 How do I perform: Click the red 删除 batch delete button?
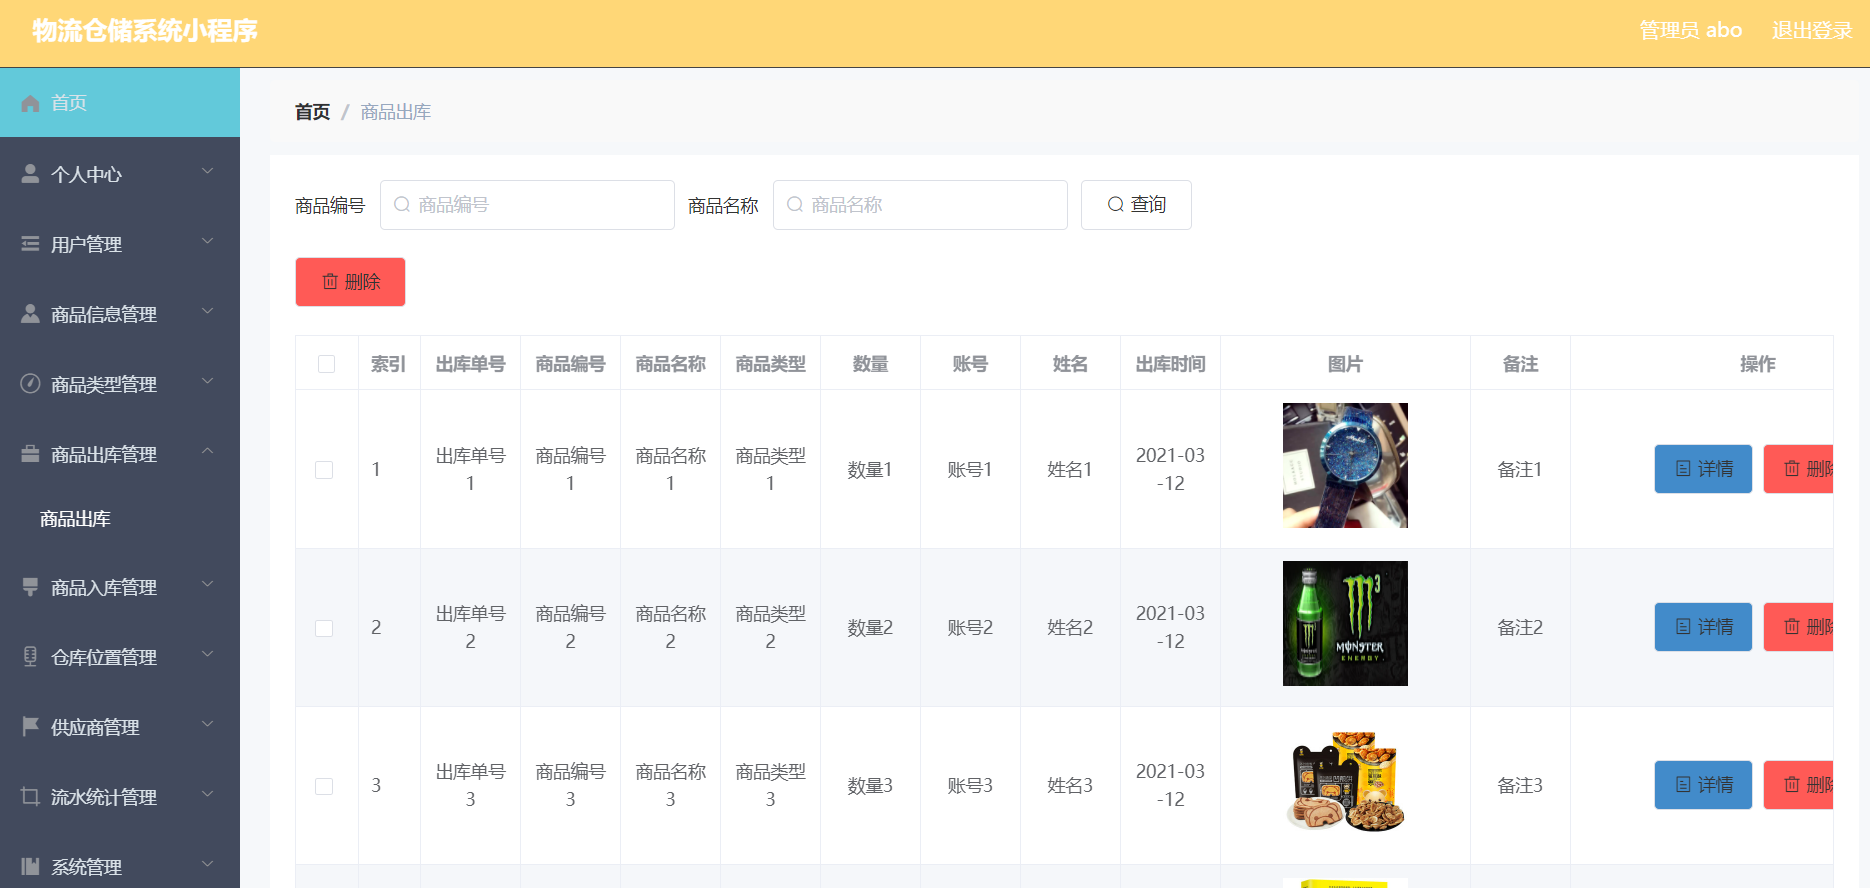(350, 282)
